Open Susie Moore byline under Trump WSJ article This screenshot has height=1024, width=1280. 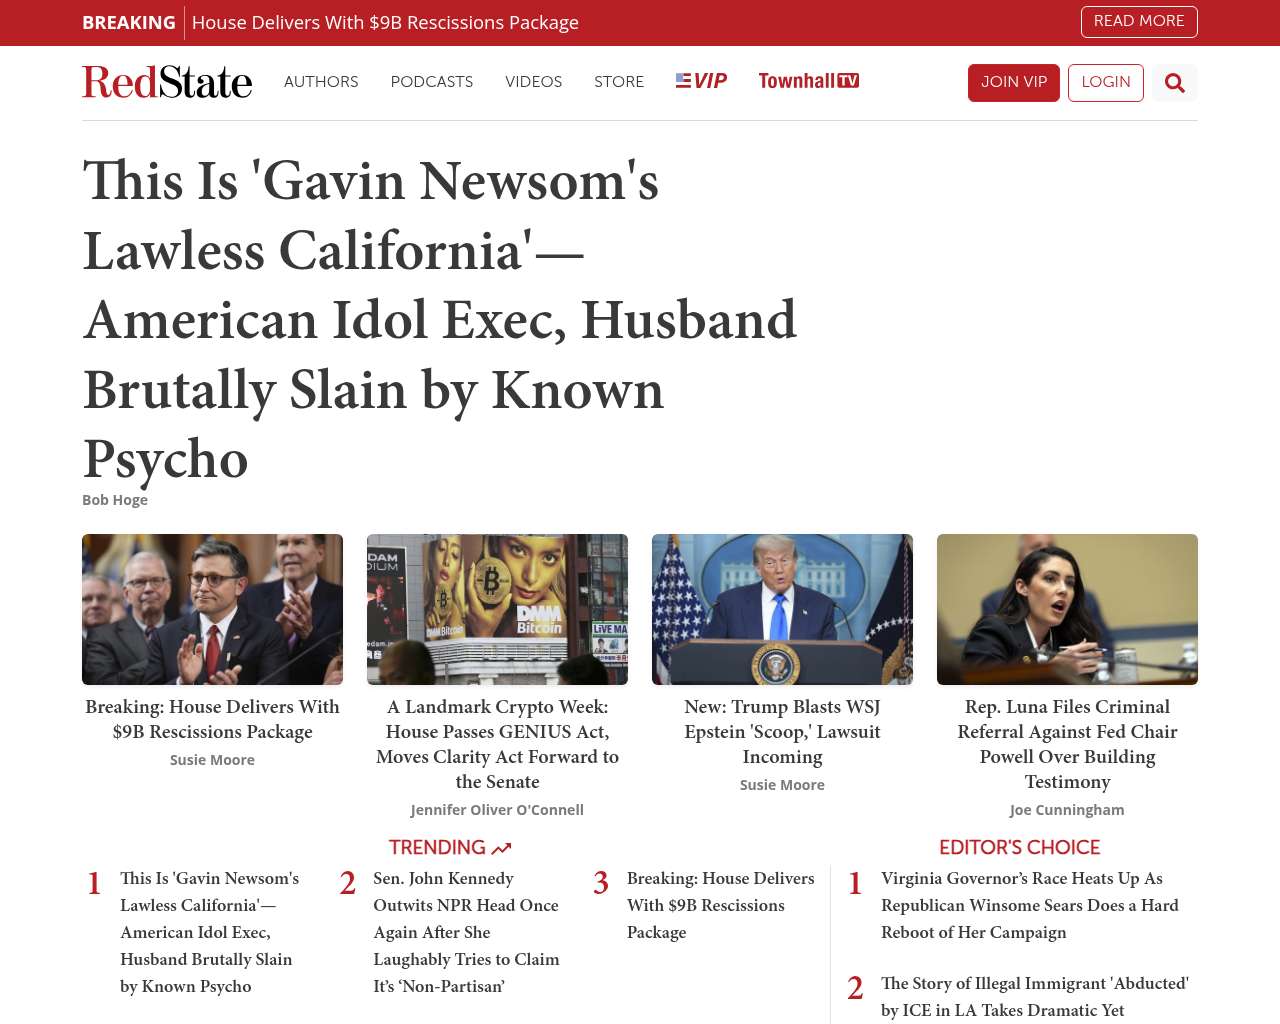point(782,785)
